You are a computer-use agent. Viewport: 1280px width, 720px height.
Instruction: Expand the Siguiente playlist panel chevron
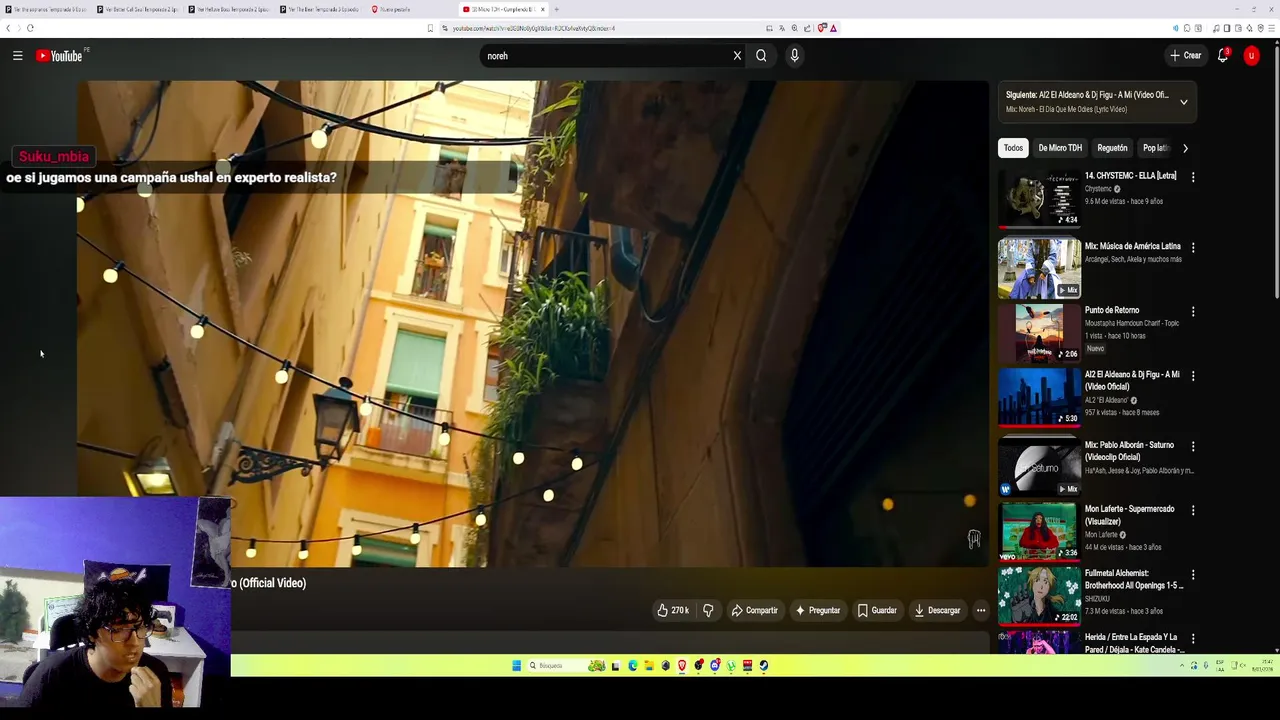point(1184,102)
